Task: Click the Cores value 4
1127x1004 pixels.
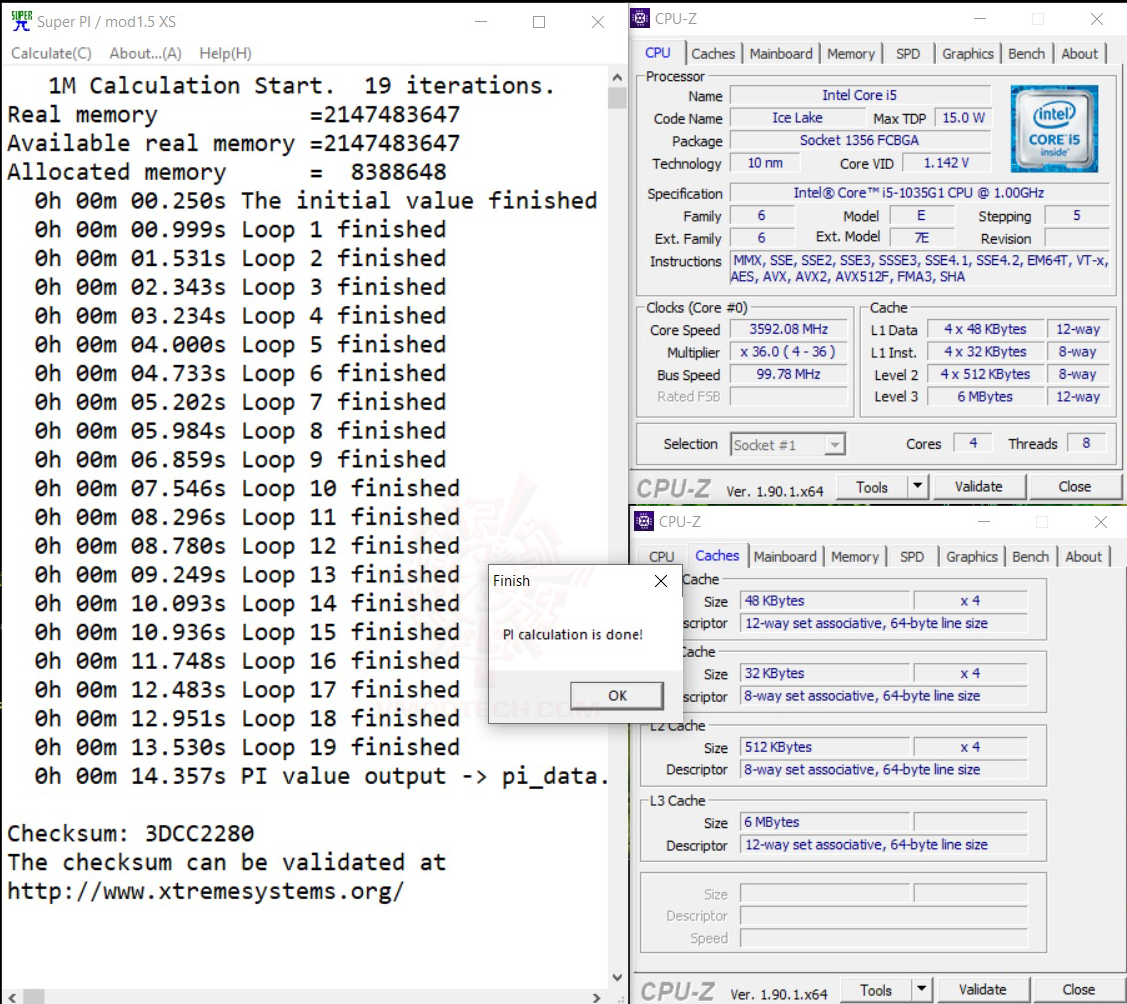Action: 972,443
